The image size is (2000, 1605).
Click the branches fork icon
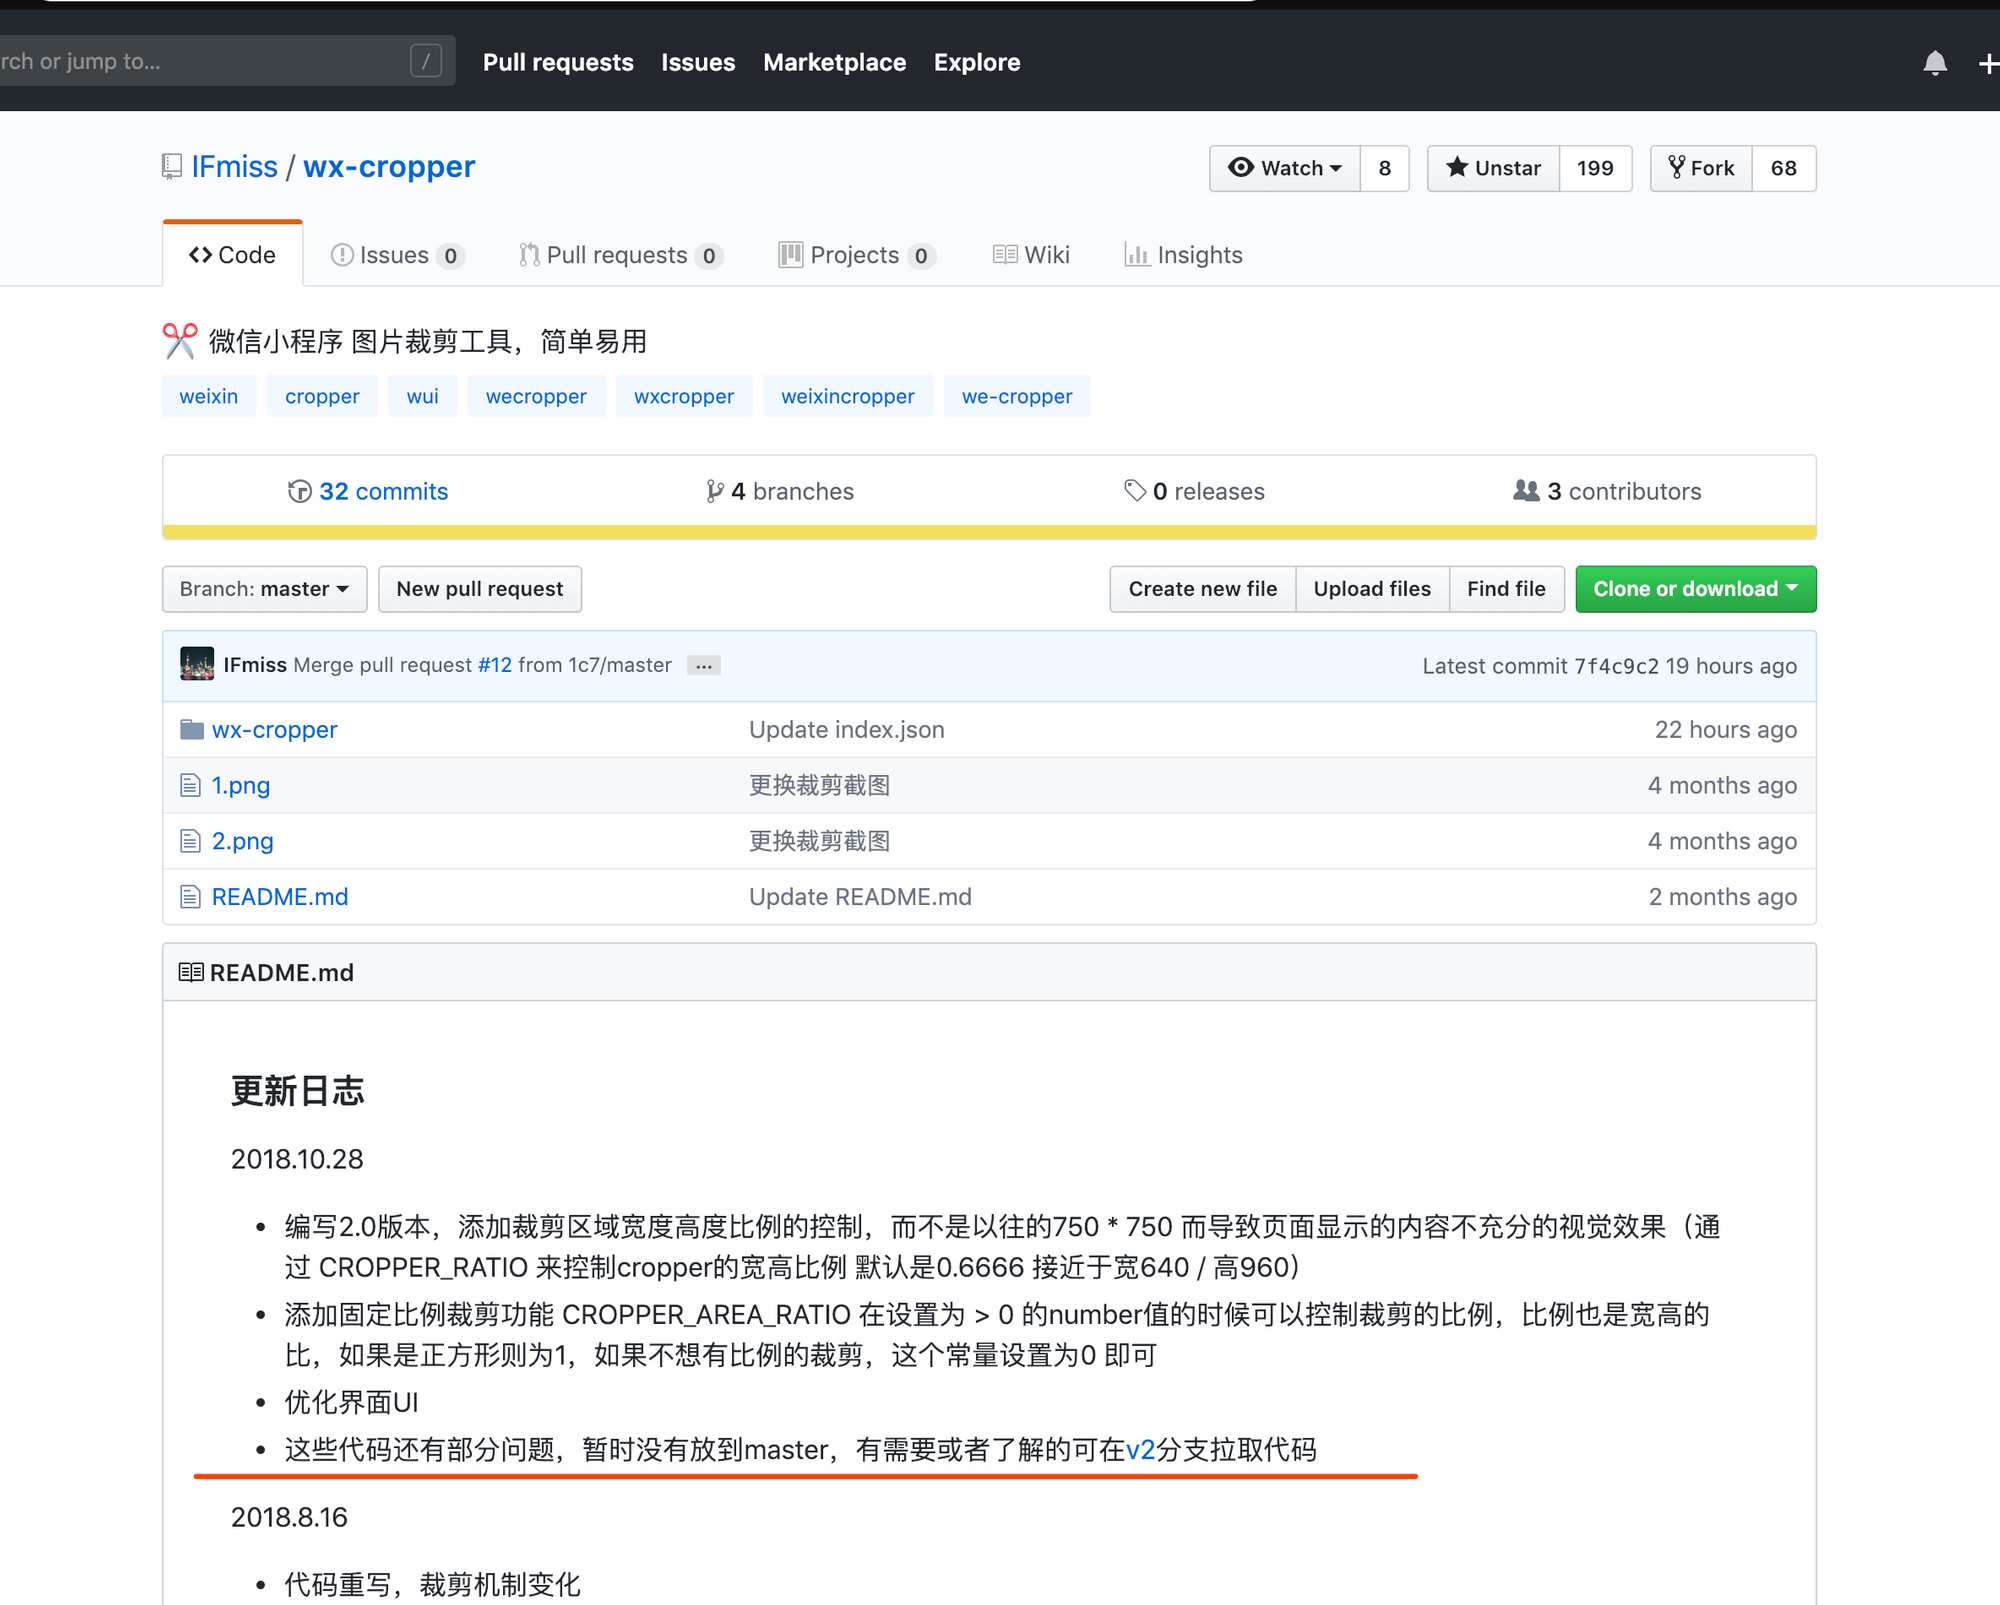[714, 491]
